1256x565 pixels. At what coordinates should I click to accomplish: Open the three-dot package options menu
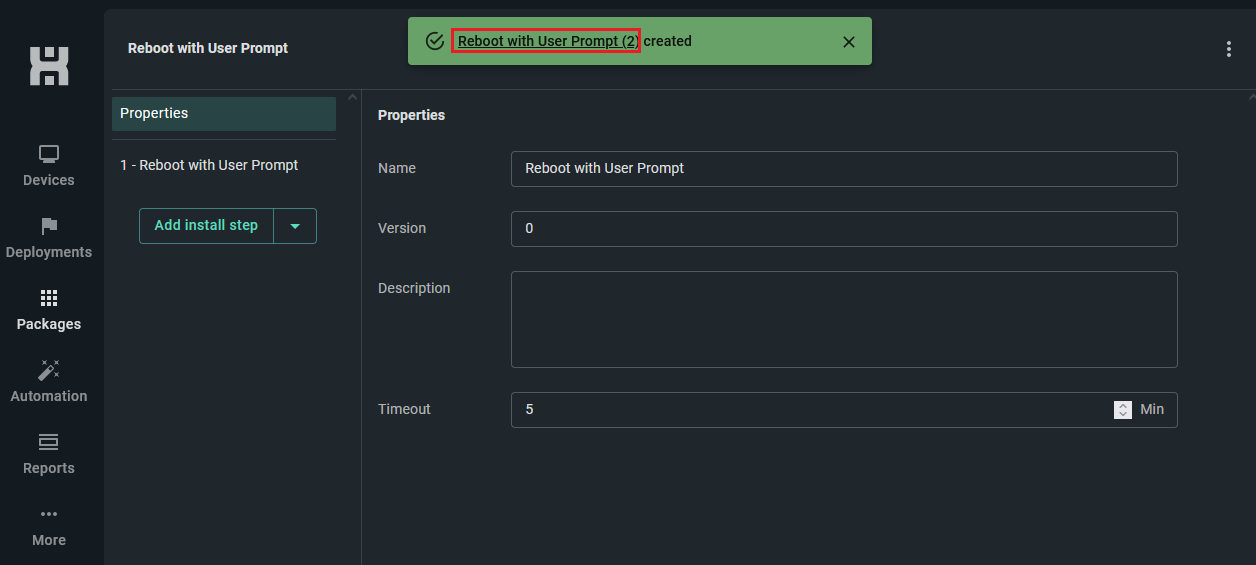point(1229,49)
